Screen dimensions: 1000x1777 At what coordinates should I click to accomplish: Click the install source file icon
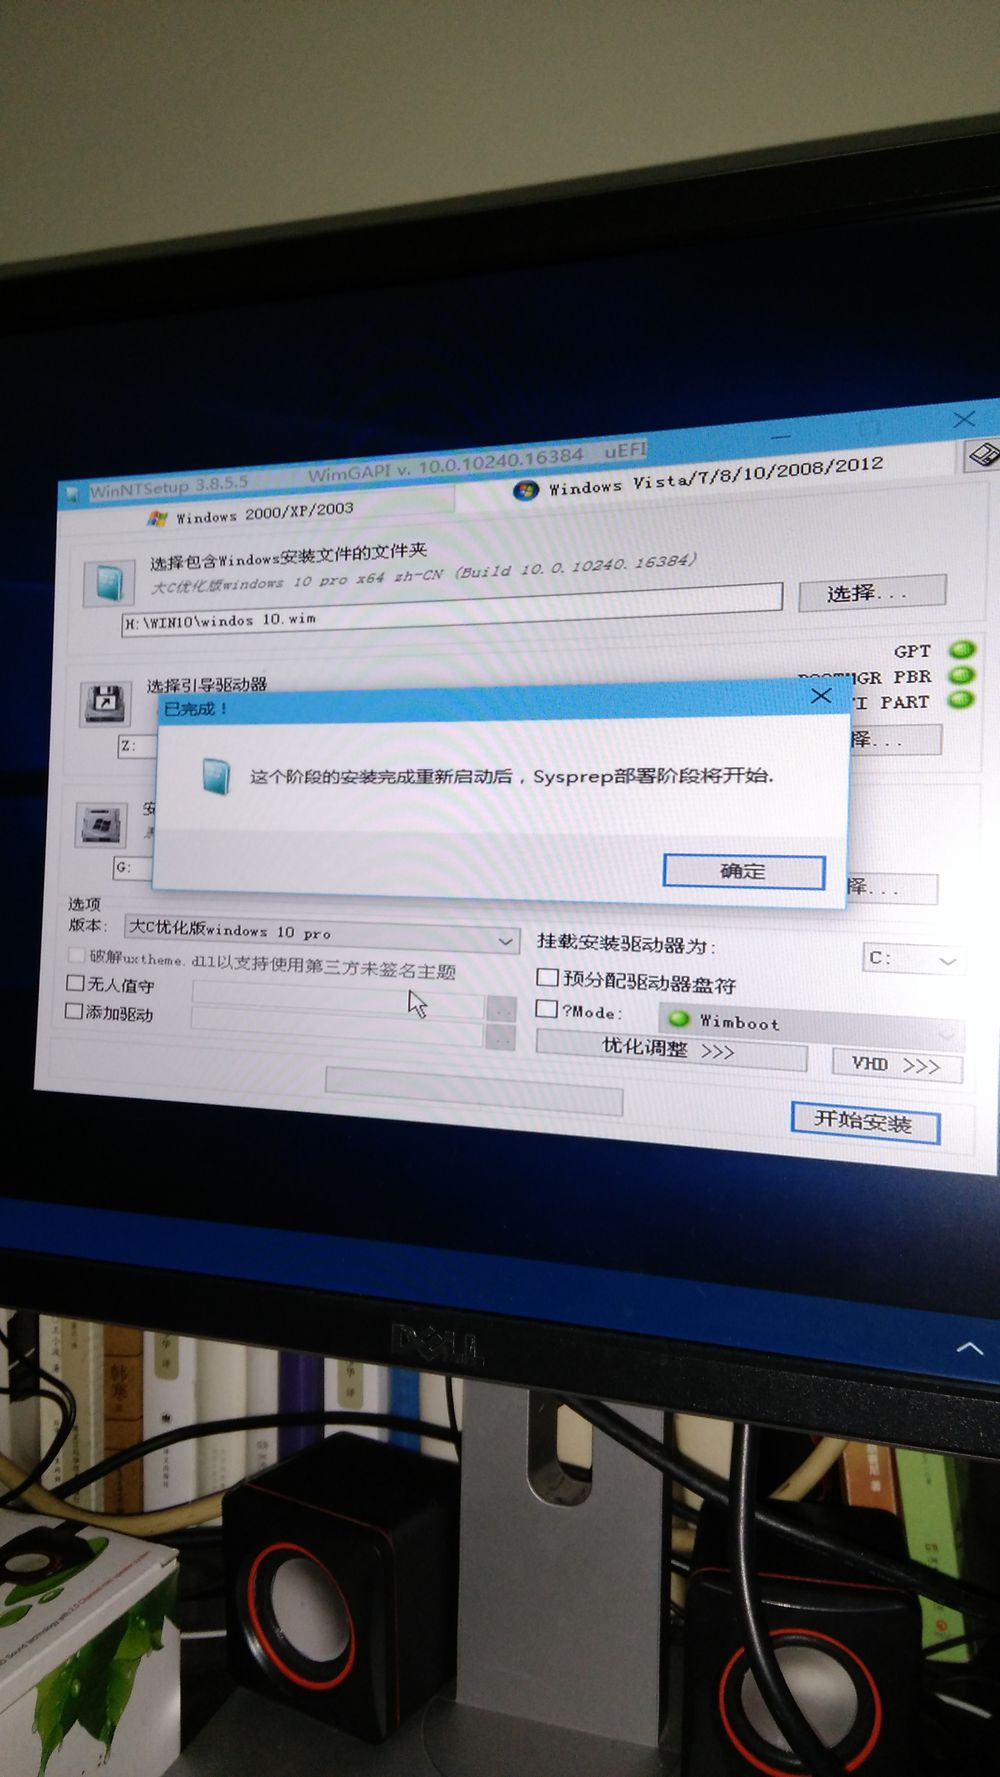click(109, 582)
